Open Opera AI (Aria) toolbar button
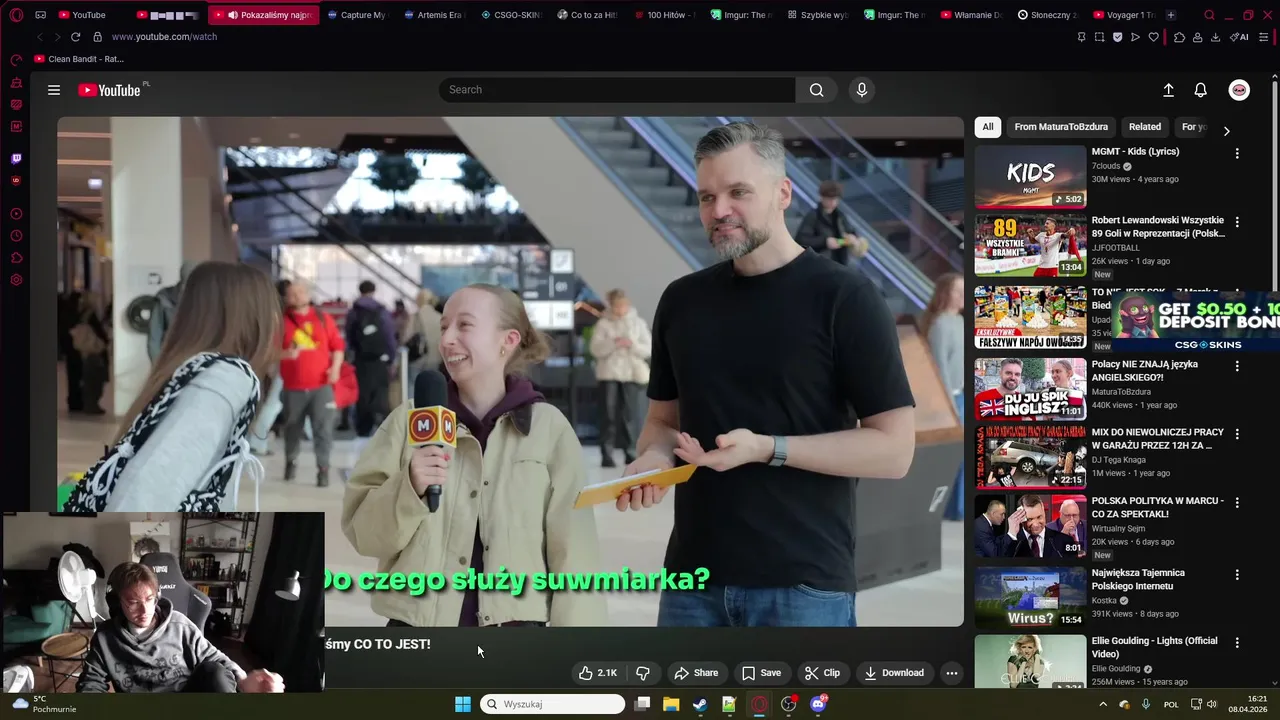This screenshot has width=1280, height=720. pos(1239,37)
